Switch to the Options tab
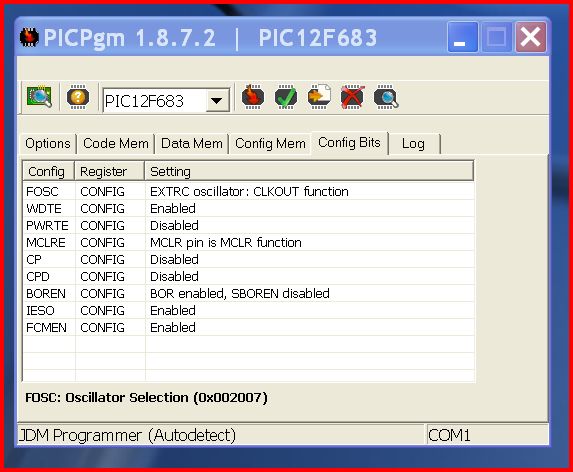The image size is (573, 472). point(48,144)
